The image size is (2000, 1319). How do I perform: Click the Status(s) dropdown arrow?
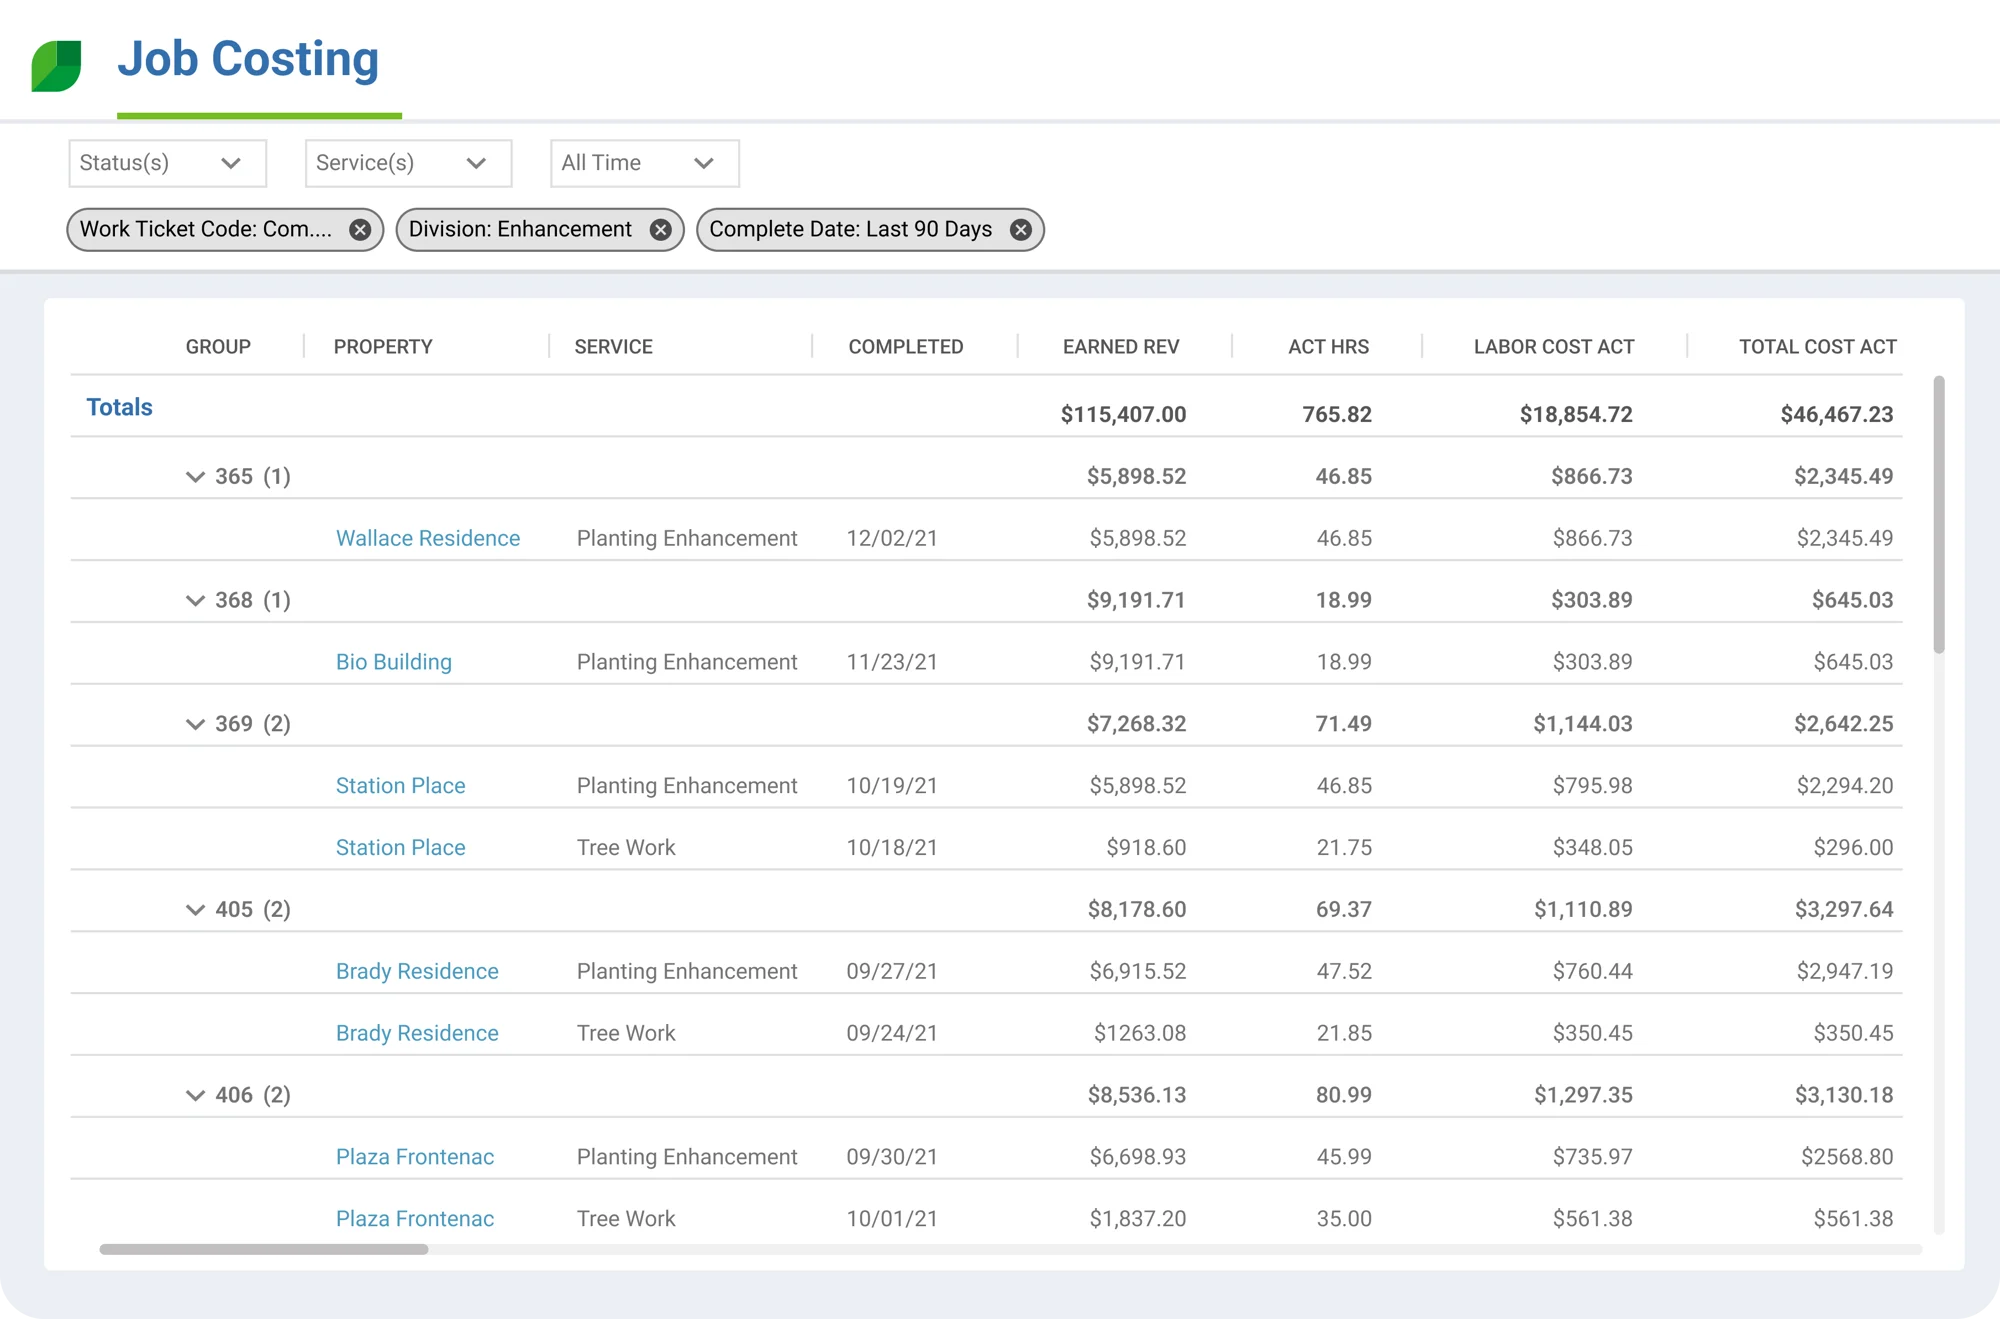(x=233, y=163)
